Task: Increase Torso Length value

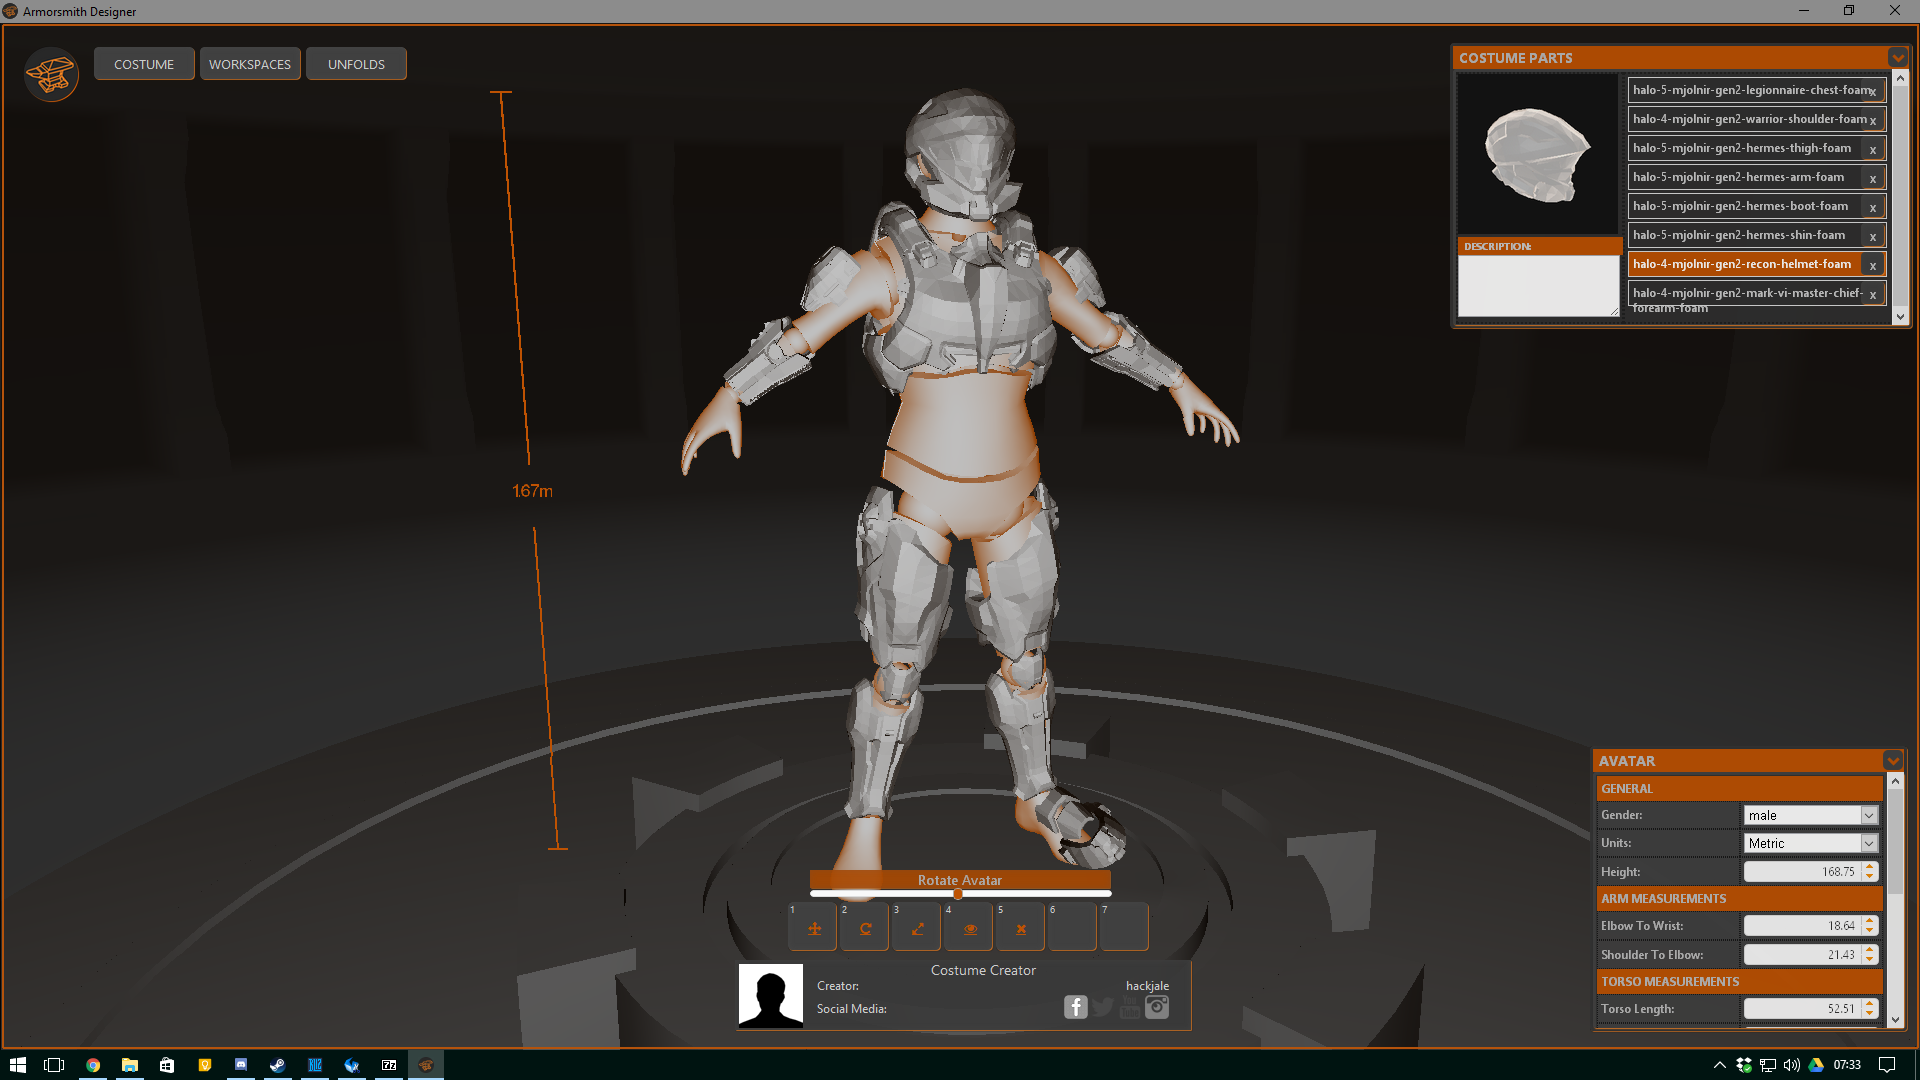Action: pos(1870,1004)
